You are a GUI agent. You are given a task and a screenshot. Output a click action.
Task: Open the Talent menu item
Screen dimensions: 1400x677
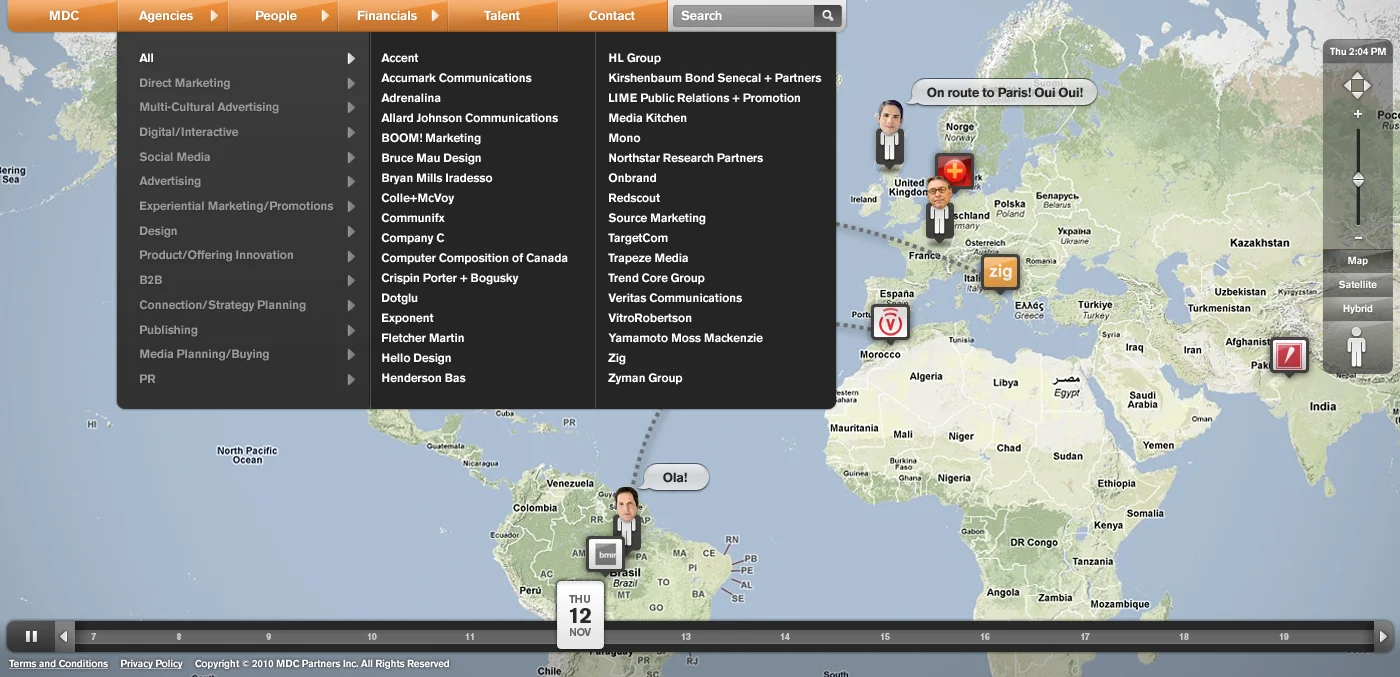click(502, 16)
